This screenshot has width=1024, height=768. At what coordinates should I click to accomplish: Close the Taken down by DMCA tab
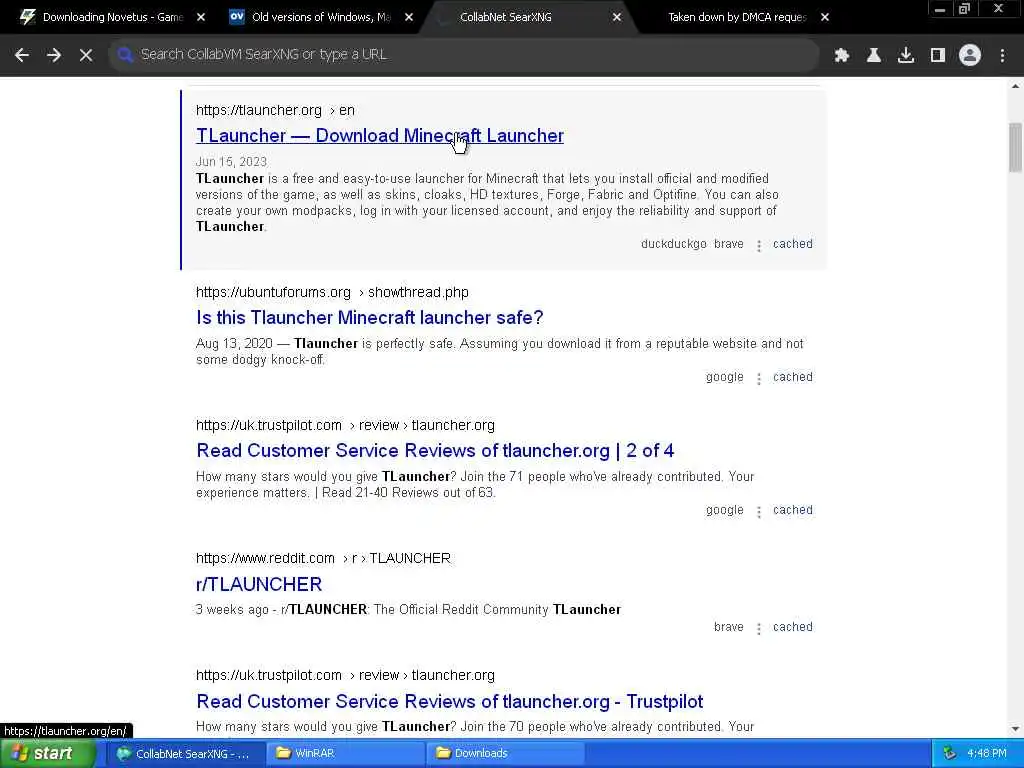click(825, 17)
